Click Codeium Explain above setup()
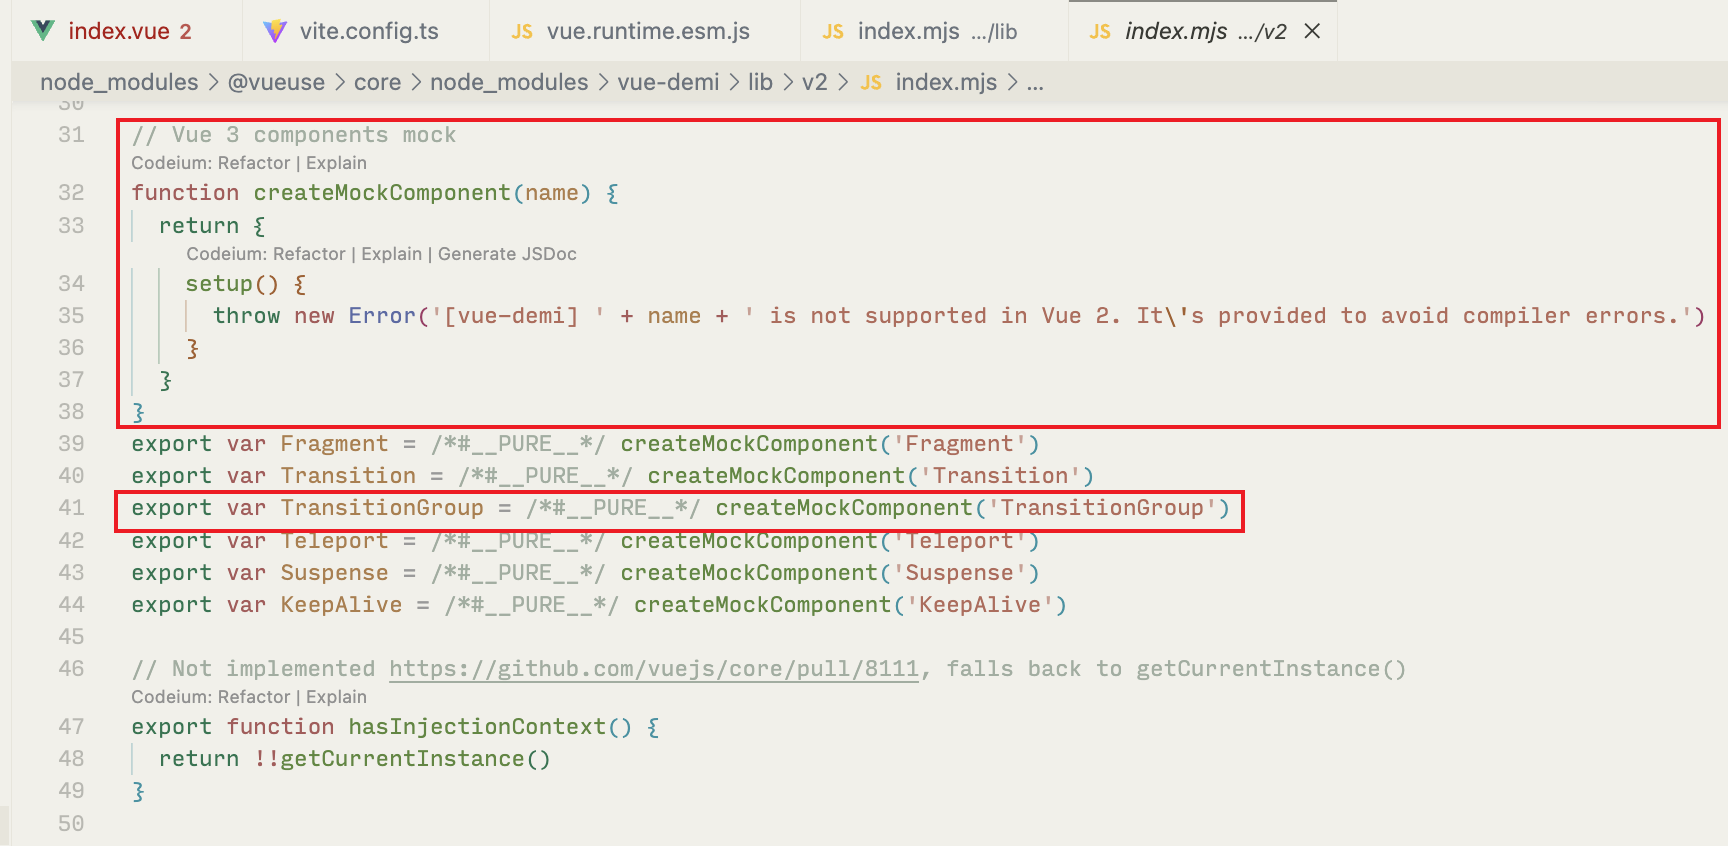 [x=391, y=254]
